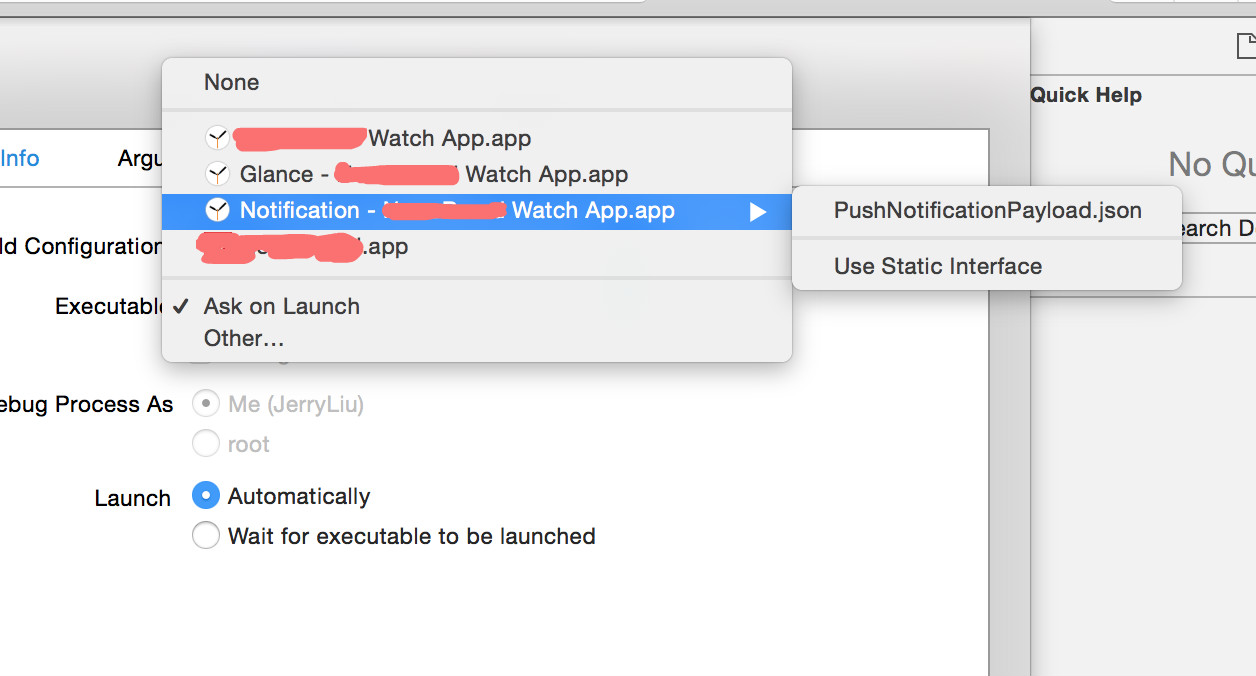Choose Use Static Interface option
The width and height of the screenshot is (1256, 676).
coord(937,266)
